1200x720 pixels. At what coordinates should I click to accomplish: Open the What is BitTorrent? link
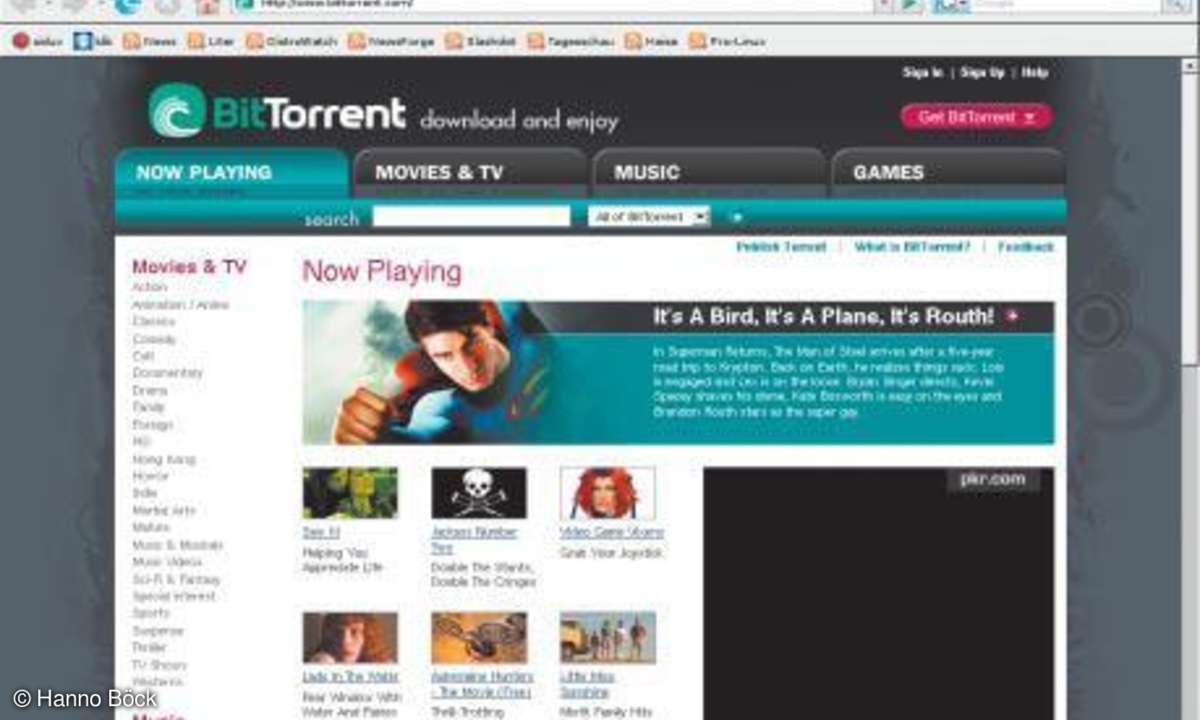pyautogui.click(x=912, y=246)
